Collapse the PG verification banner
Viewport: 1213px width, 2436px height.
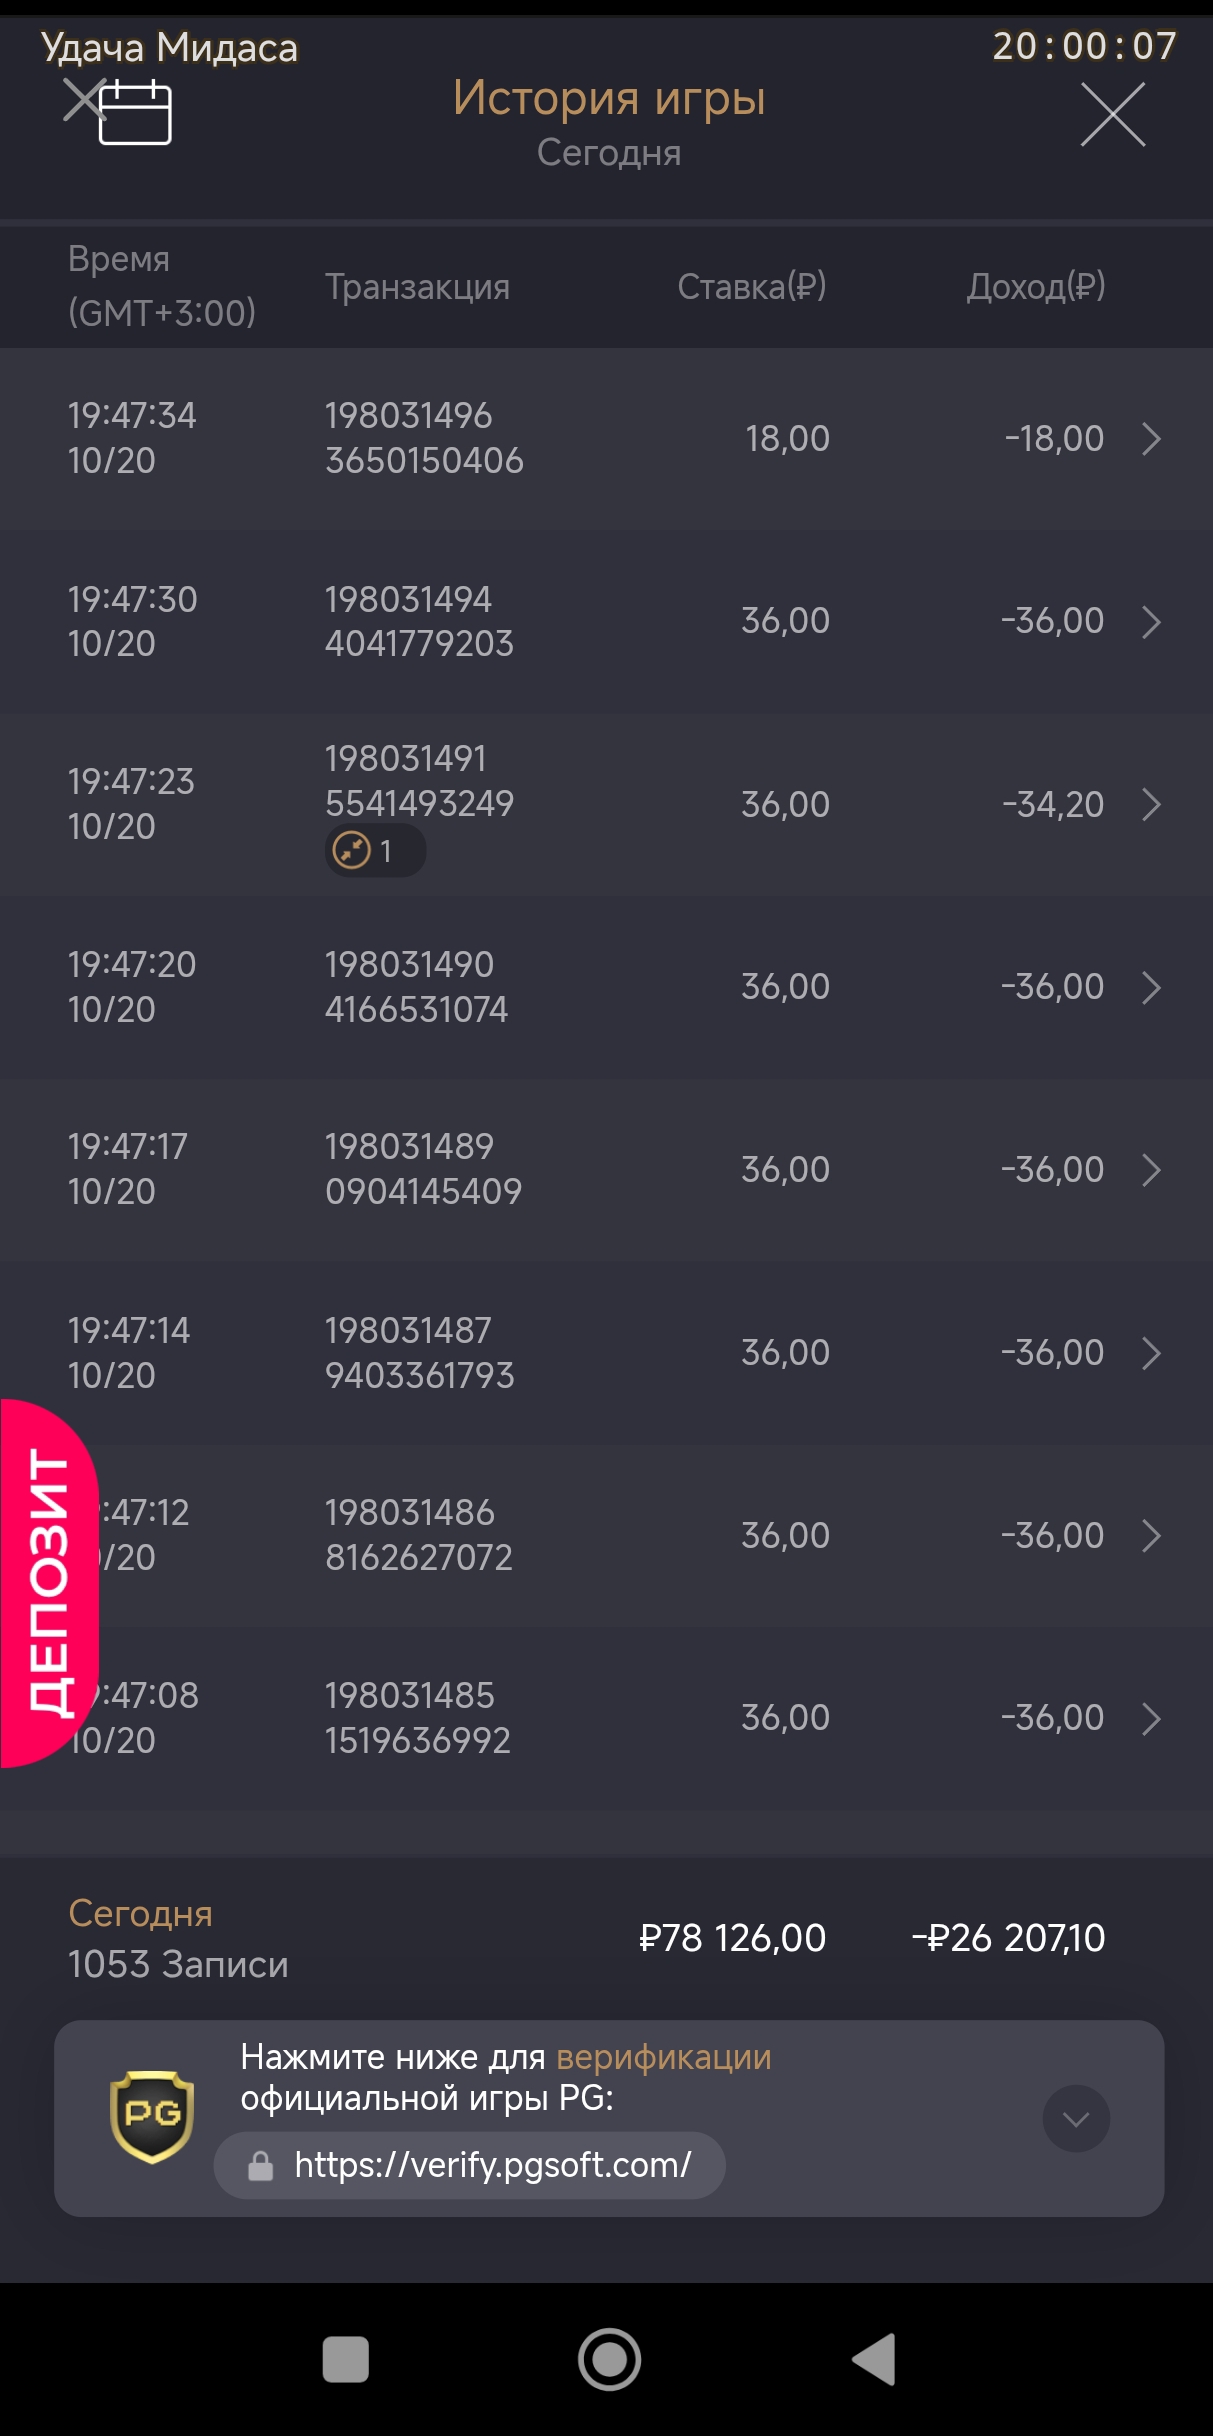(x=1076, y=2118)
